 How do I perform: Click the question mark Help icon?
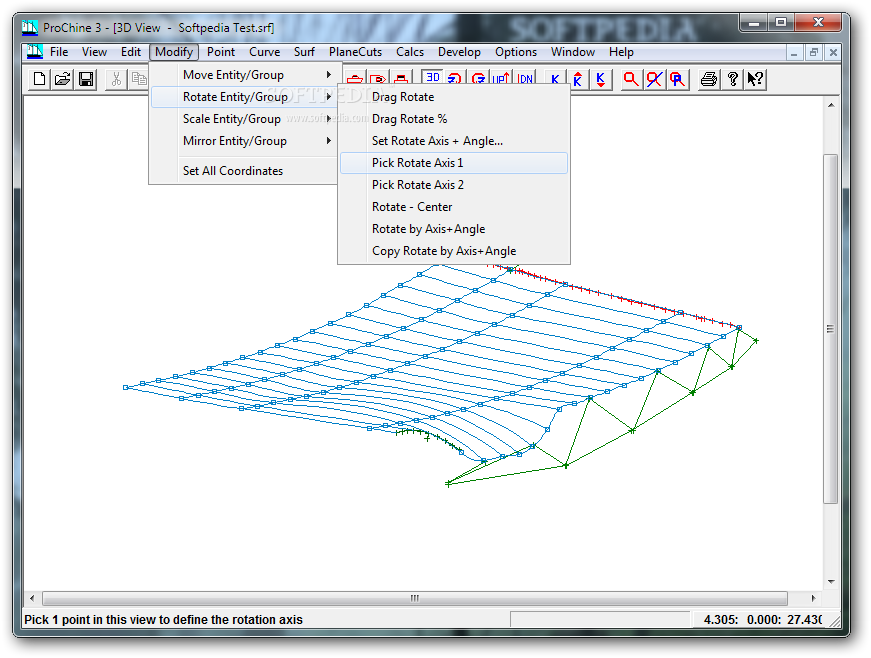click(x=732, y=79)
